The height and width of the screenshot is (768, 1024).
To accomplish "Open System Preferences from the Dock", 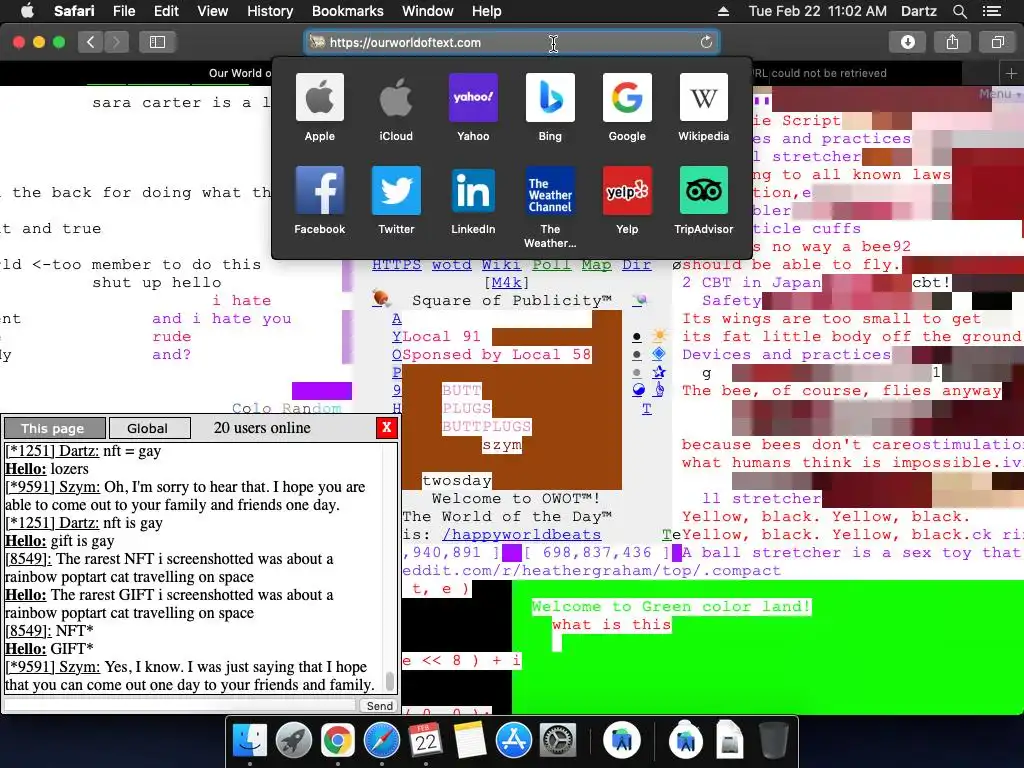I will coord(558,741).
